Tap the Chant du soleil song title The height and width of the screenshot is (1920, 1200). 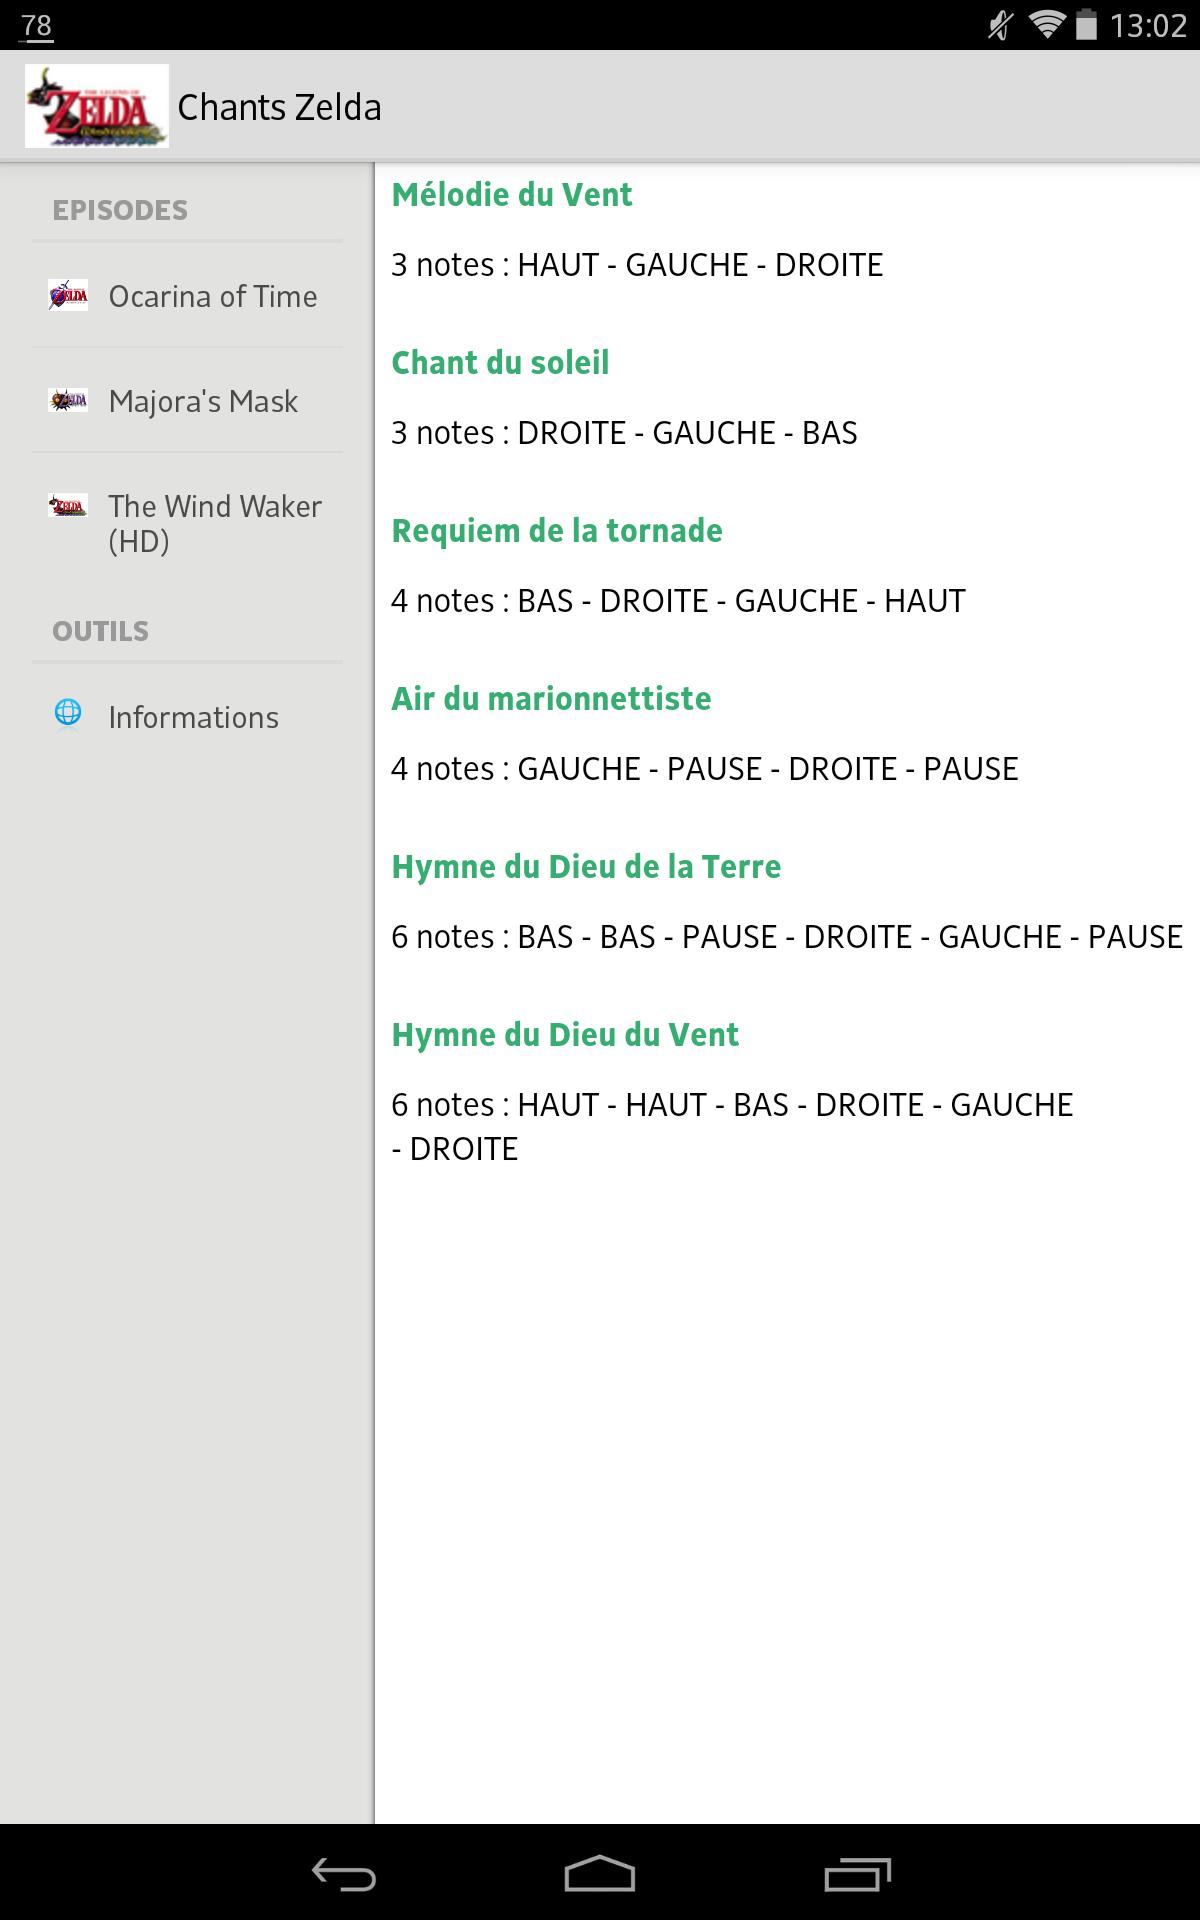[x=500, y=363]
